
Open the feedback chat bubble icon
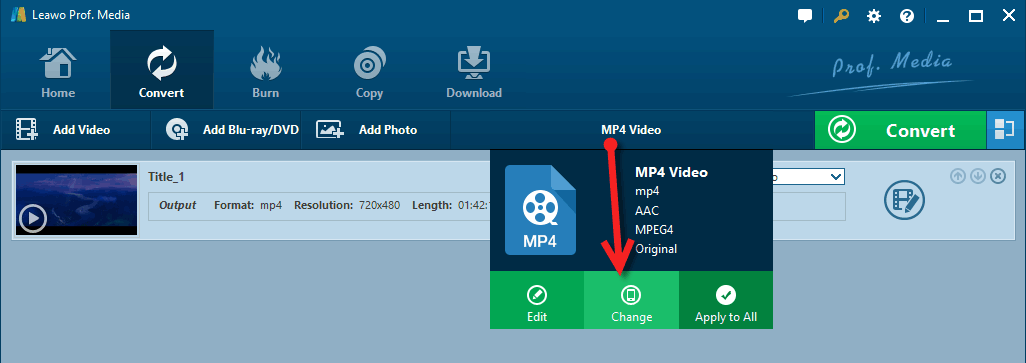805,16
